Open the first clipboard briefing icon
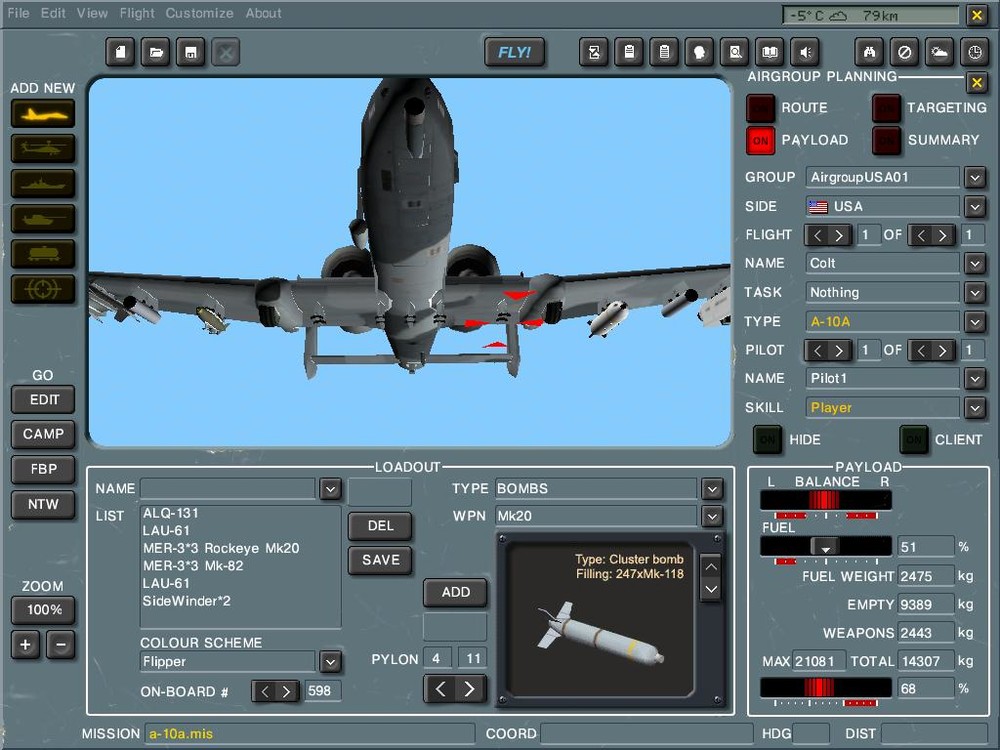Viewport: 1000px width, 750px height. pyautogui.click(x=629, y=52)
